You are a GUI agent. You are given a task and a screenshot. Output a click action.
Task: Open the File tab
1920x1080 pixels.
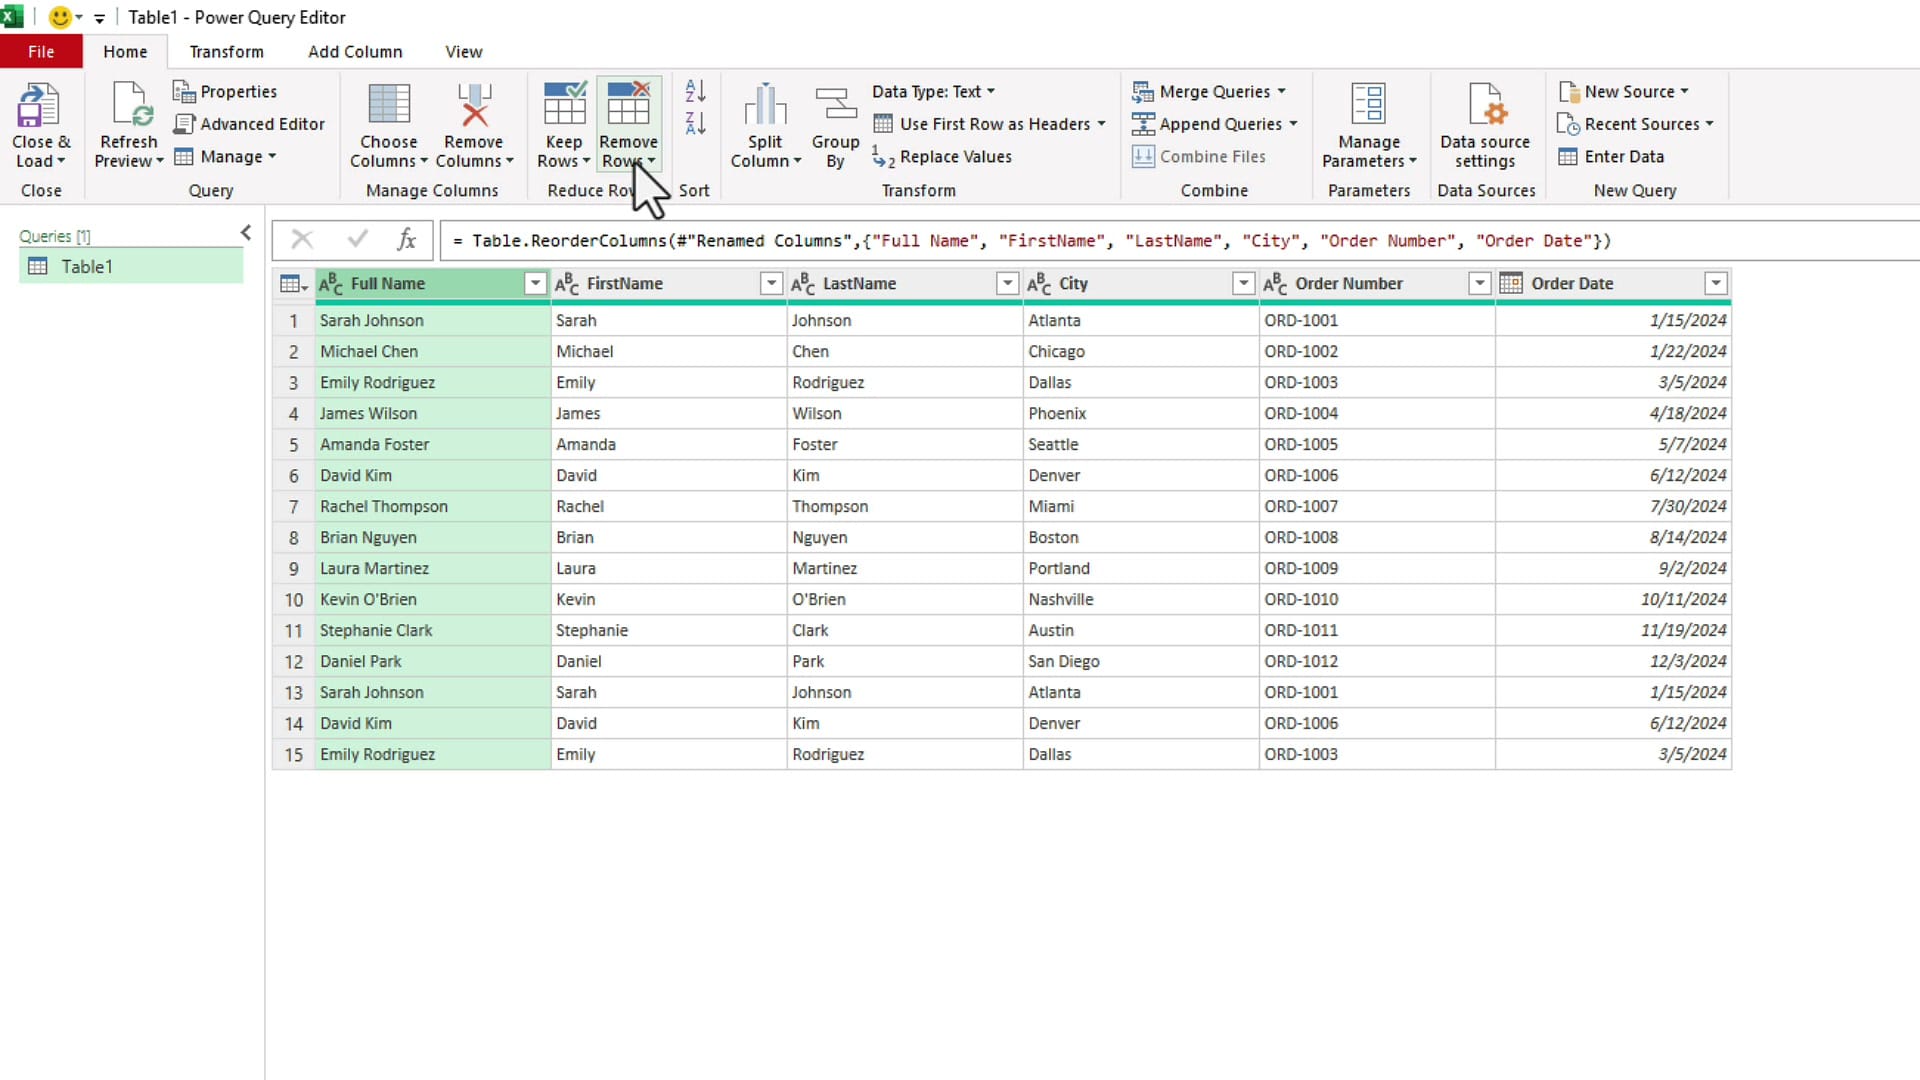pos(41,52)
